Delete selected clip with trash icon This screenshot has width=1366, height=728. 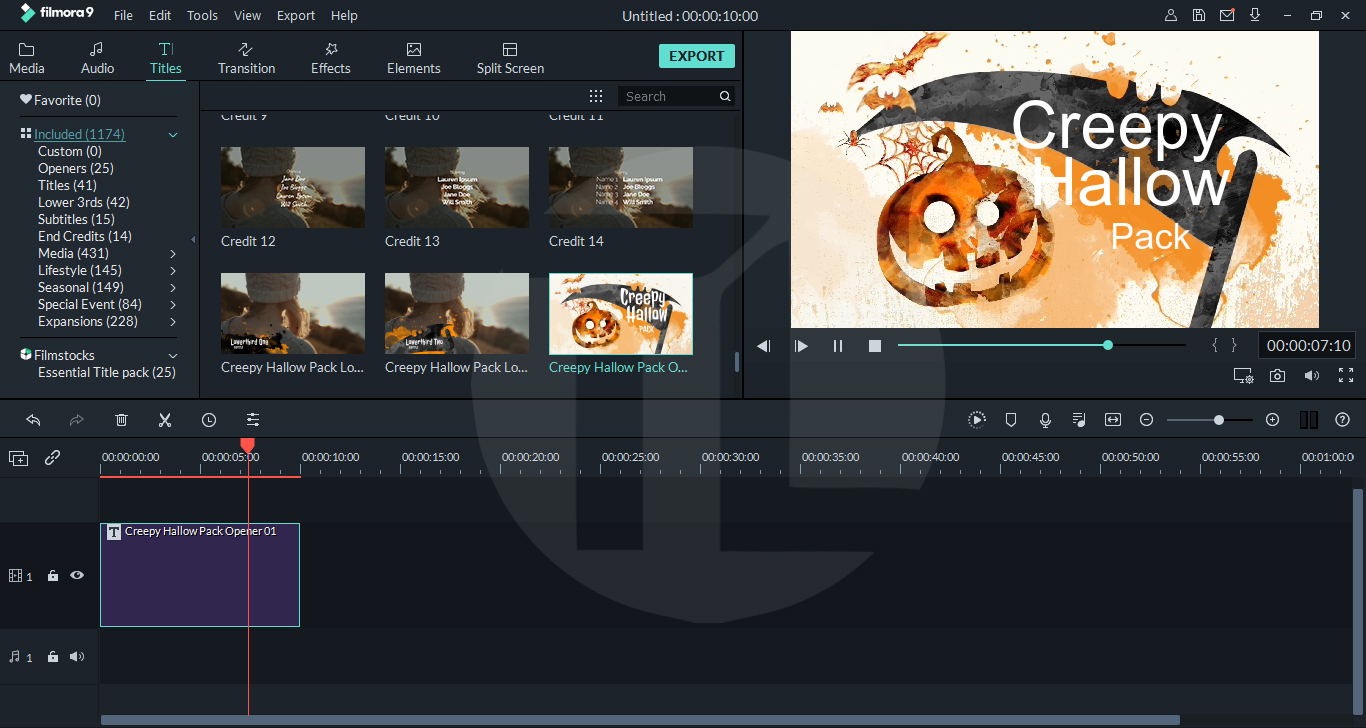(x=121, y=420)
